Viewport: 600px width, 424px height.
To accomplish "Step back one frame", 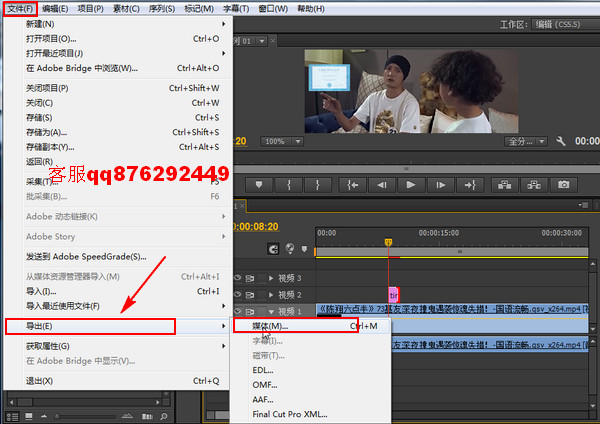I will coord(382,185).
